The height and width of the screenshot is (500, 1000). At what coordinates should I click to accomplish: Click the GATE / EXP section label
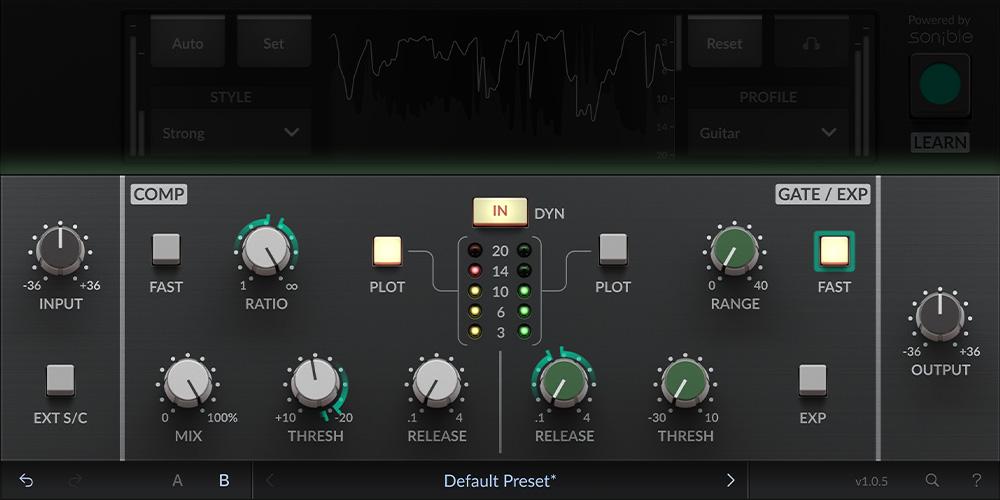(x=823, y=195)
